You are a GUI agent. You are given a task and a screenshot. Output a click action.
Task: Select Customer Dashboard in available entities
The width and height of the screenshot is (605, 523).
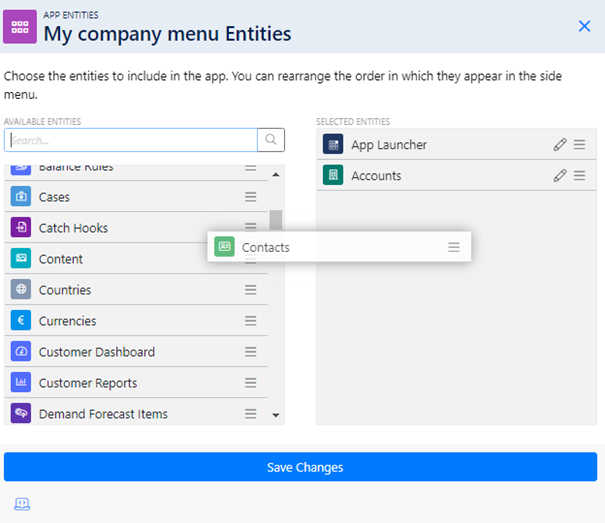tap(136, 352)
